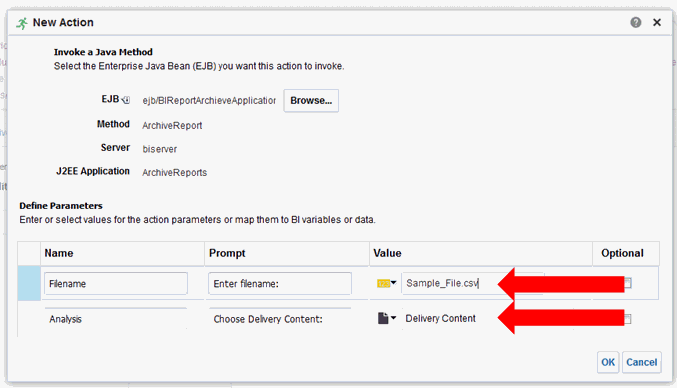Click the Browse... button
Image resolution: width=677 pixels, height=388 pixels.
click(x=311, y=101)
